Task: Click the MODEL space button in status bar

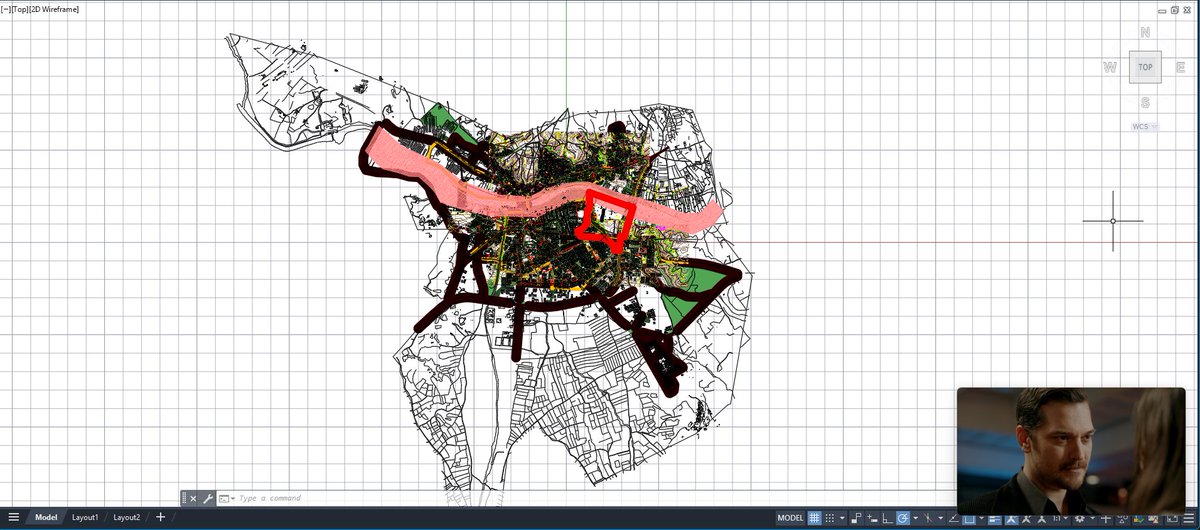Action: tap(791, 518)
